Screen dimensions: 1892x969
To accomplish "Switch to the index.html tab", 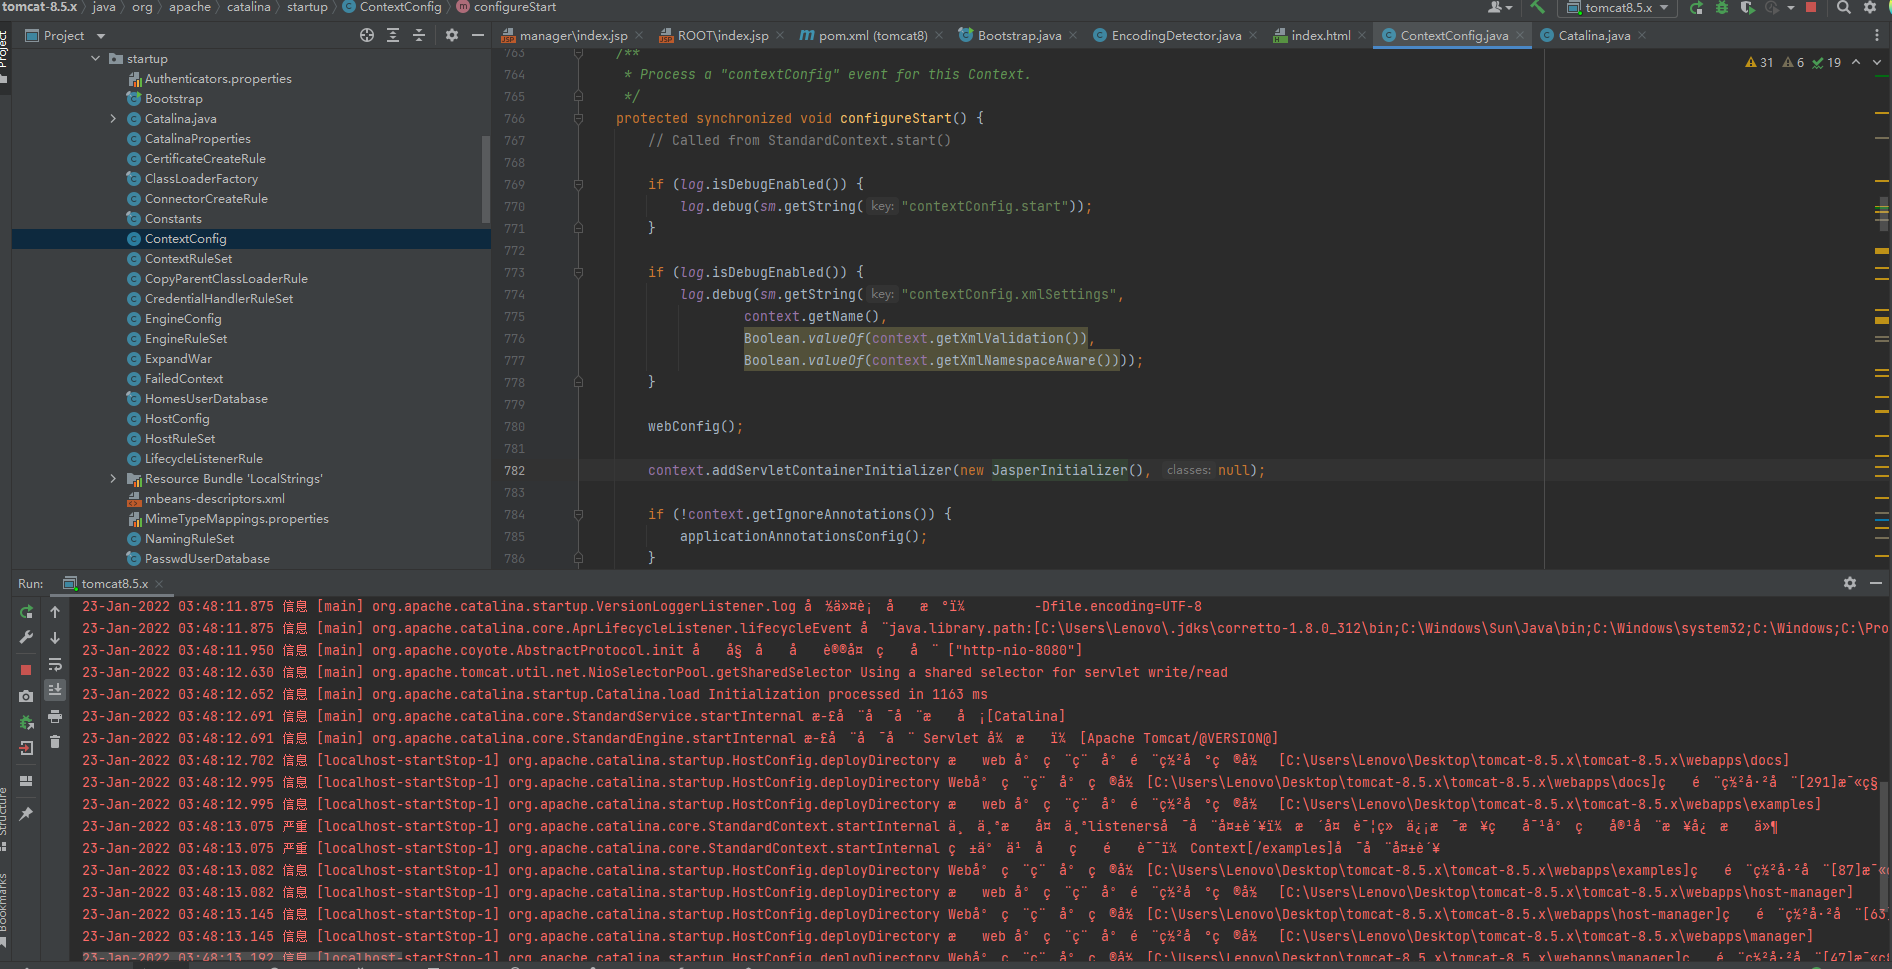I will tap(1320, 35).
